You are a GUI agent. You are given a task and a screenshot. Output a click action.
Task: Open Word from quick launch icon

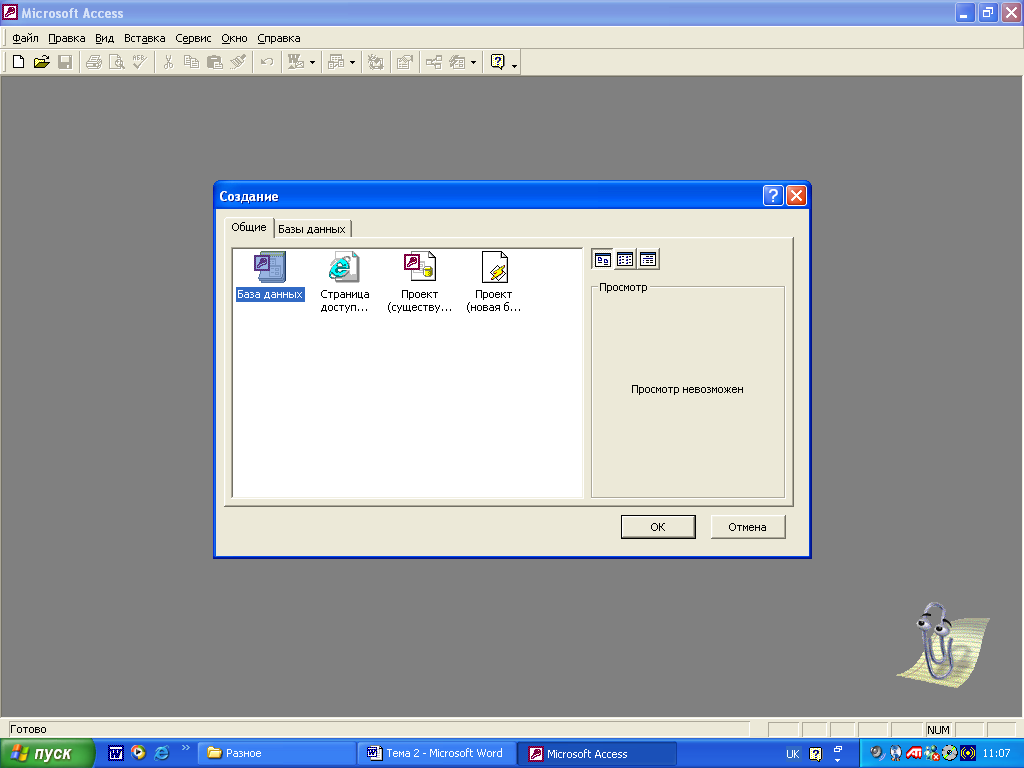(x=116, y=753)
